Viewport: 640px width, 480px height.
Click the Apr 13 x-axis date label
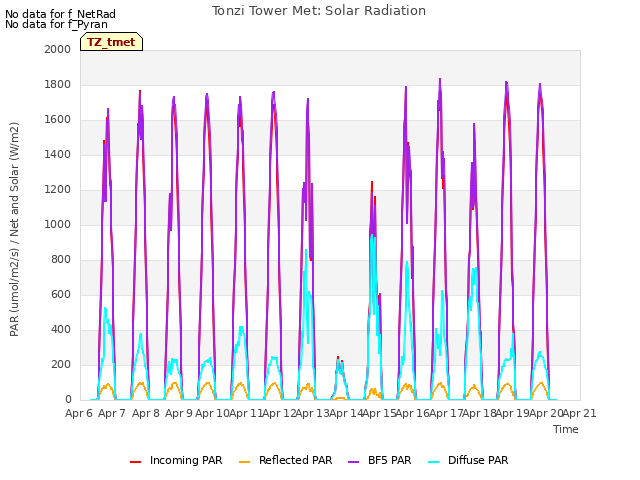coord(312,413)
